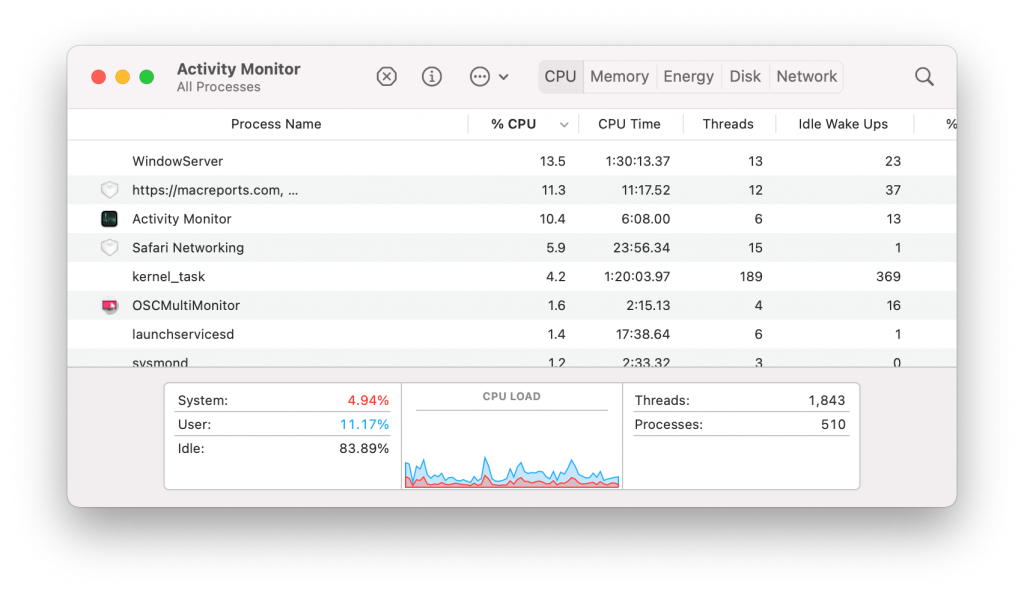Viewport: 1024px width, 596px height.
Task: Sort by % CPU column header
Action: click(x=513, y=124)
